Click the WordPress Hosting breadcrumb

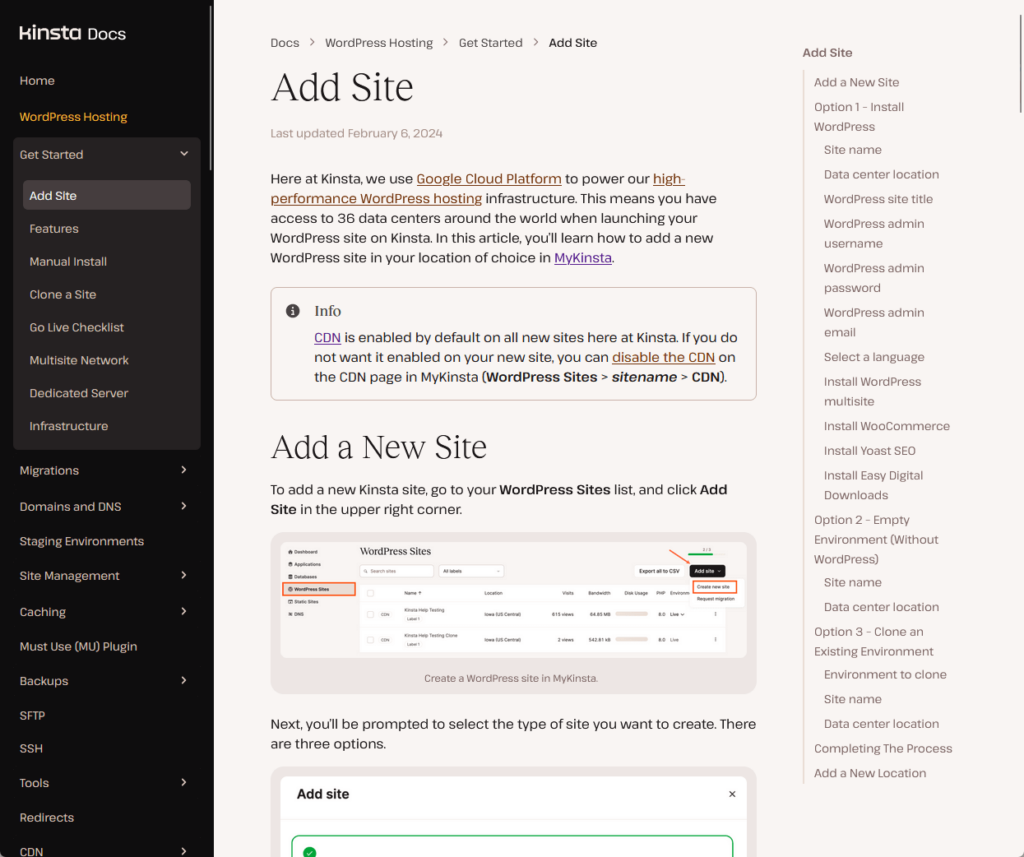point(379,42)
